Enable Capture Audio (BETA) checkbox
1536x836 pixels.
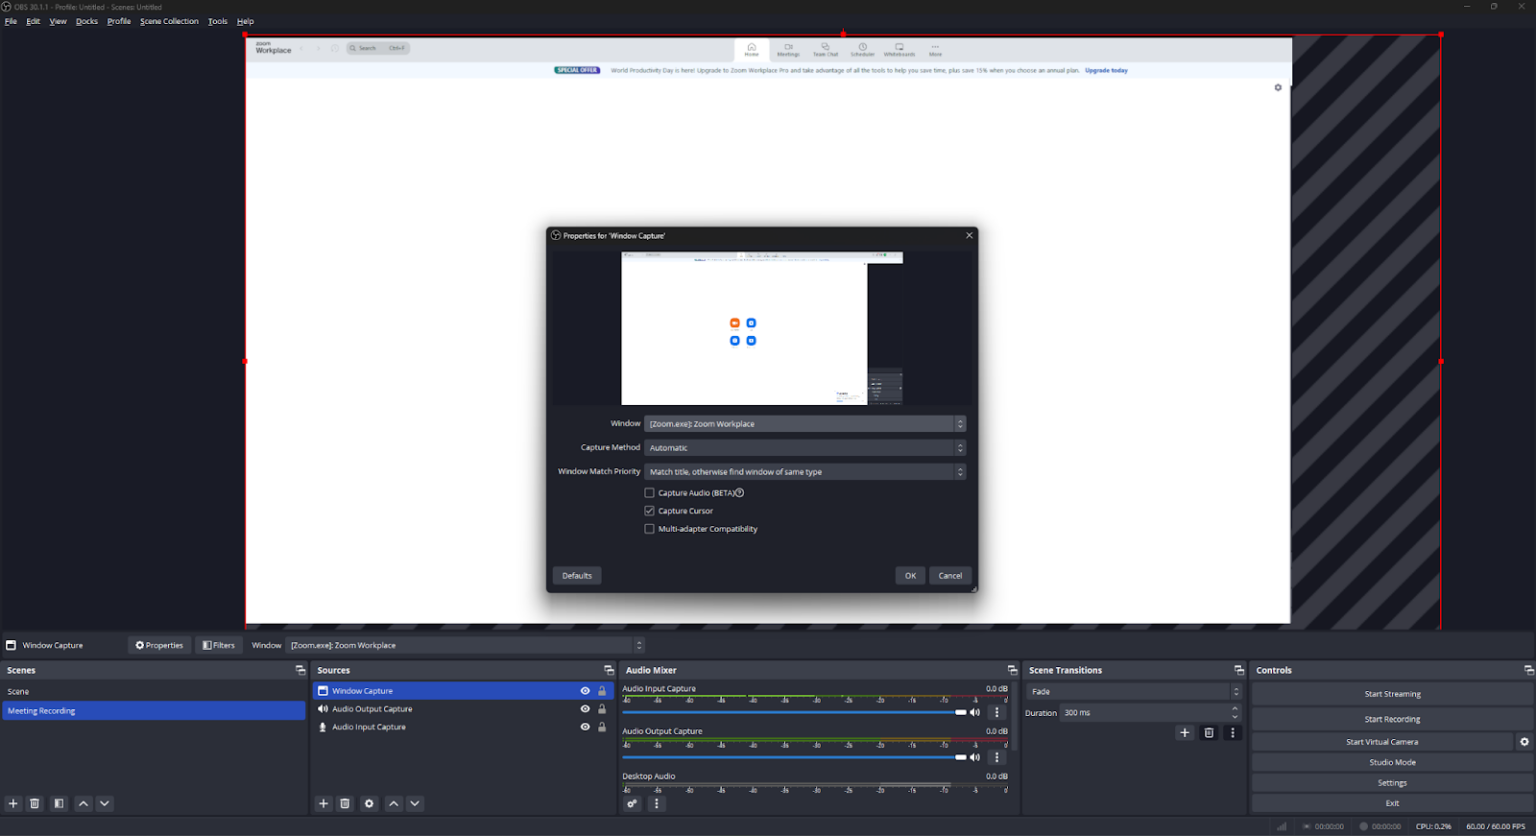(650, 492)
